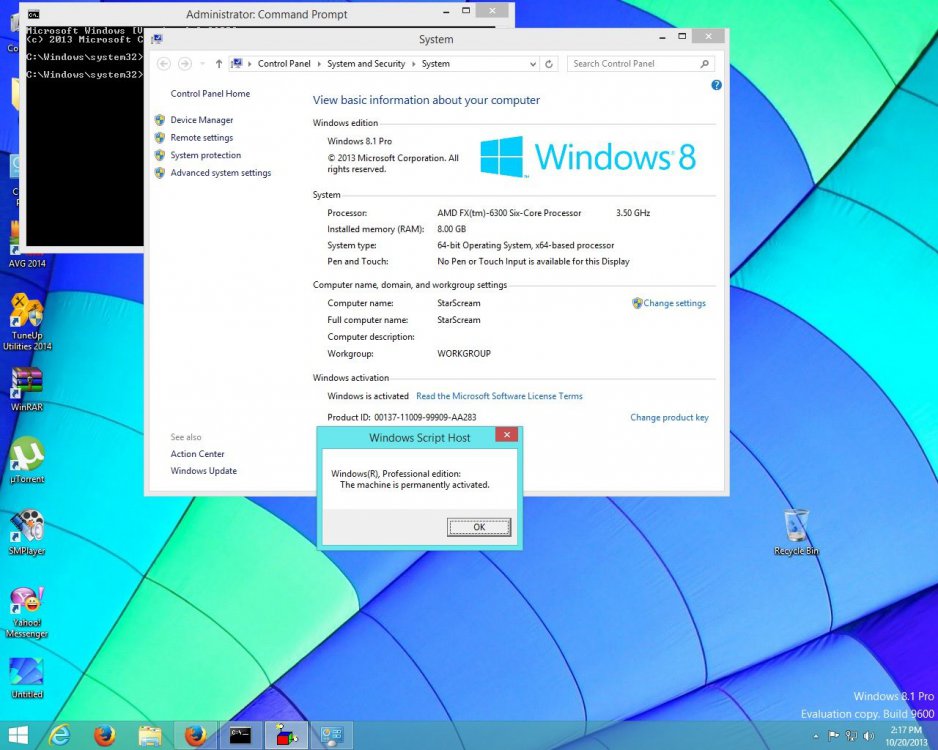The height and width of the screenshot is (750, 938).
Task: Open AVG 2014 desktop shortcut
Action: [x=26, y=246]
